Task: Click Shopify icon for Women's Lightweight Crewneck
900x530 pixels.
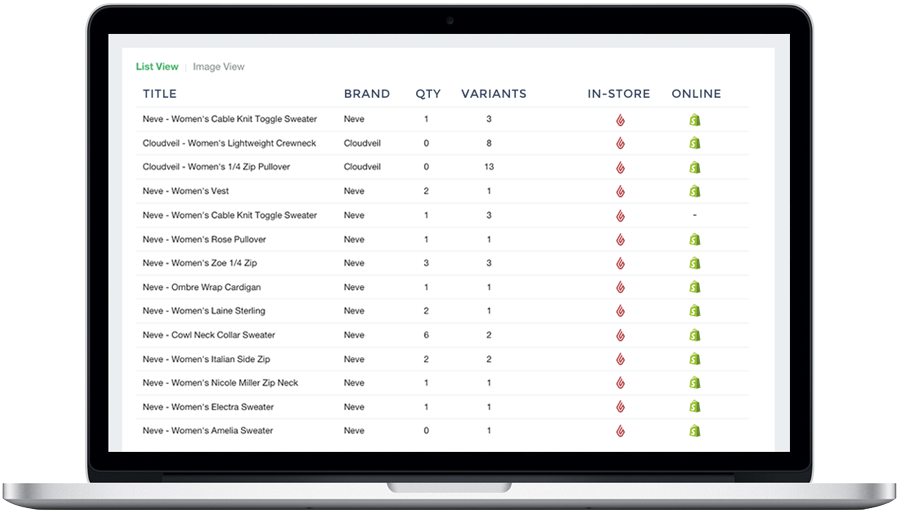Action: pos(695,143)
